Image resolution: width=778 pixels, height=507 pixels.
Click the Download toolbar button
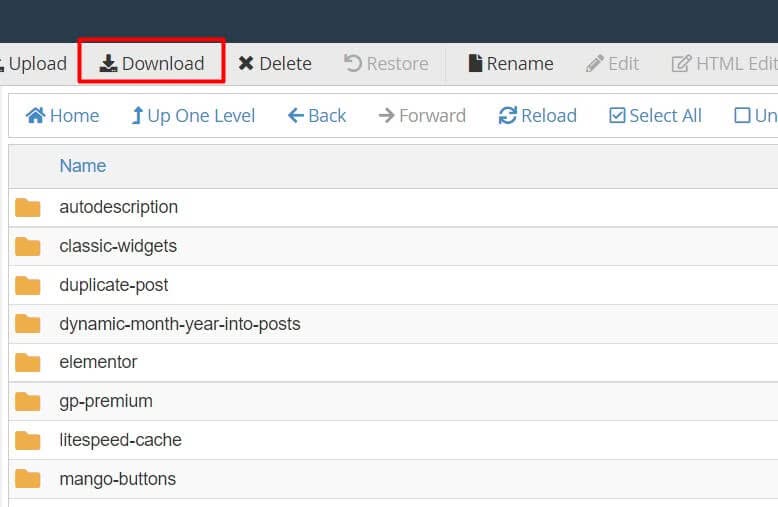[152, 63]
